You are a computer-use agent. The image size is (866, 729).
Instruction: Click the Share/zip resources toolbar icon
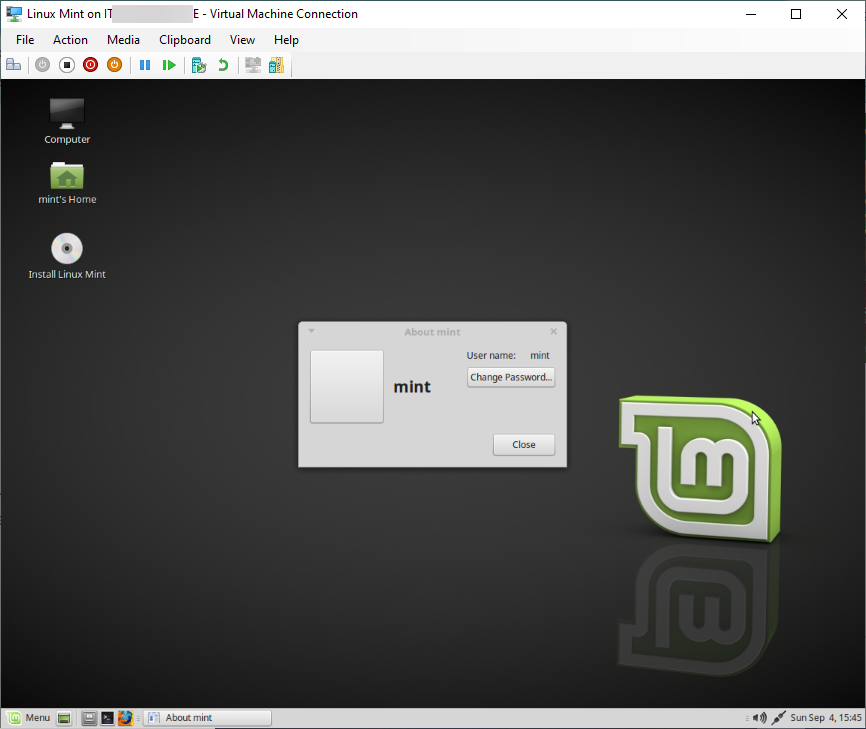coord(276,65)
